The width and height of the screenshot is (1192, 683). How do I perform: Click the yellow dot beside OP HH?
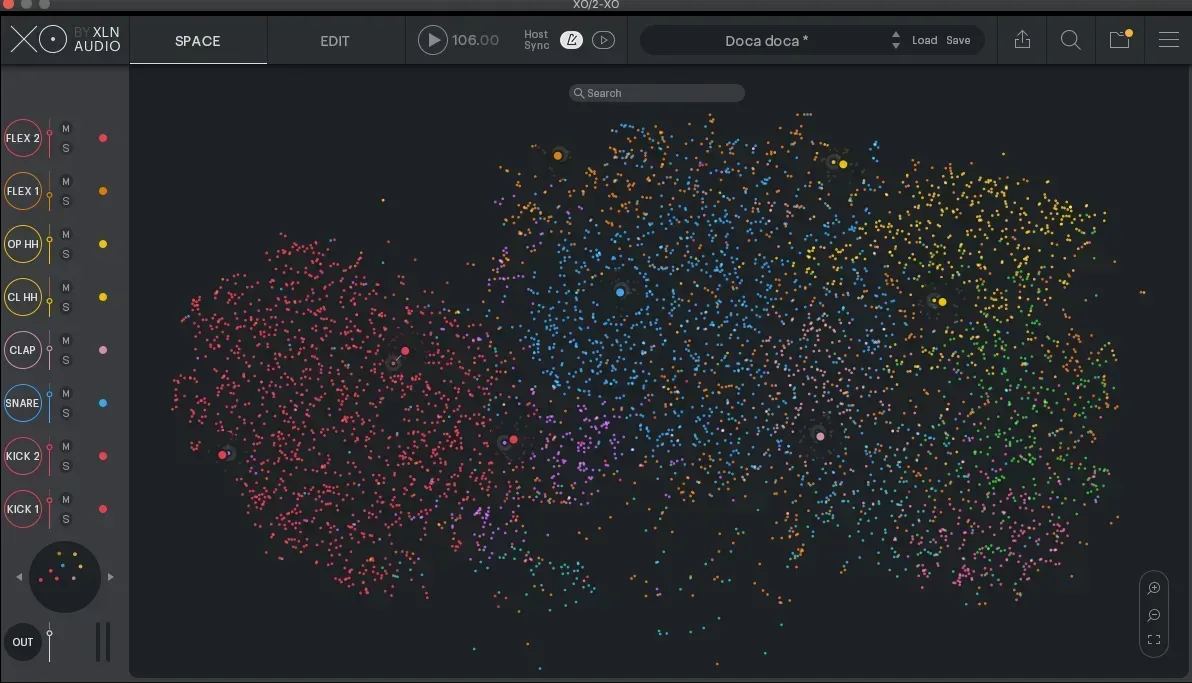(x=103, y=244)
